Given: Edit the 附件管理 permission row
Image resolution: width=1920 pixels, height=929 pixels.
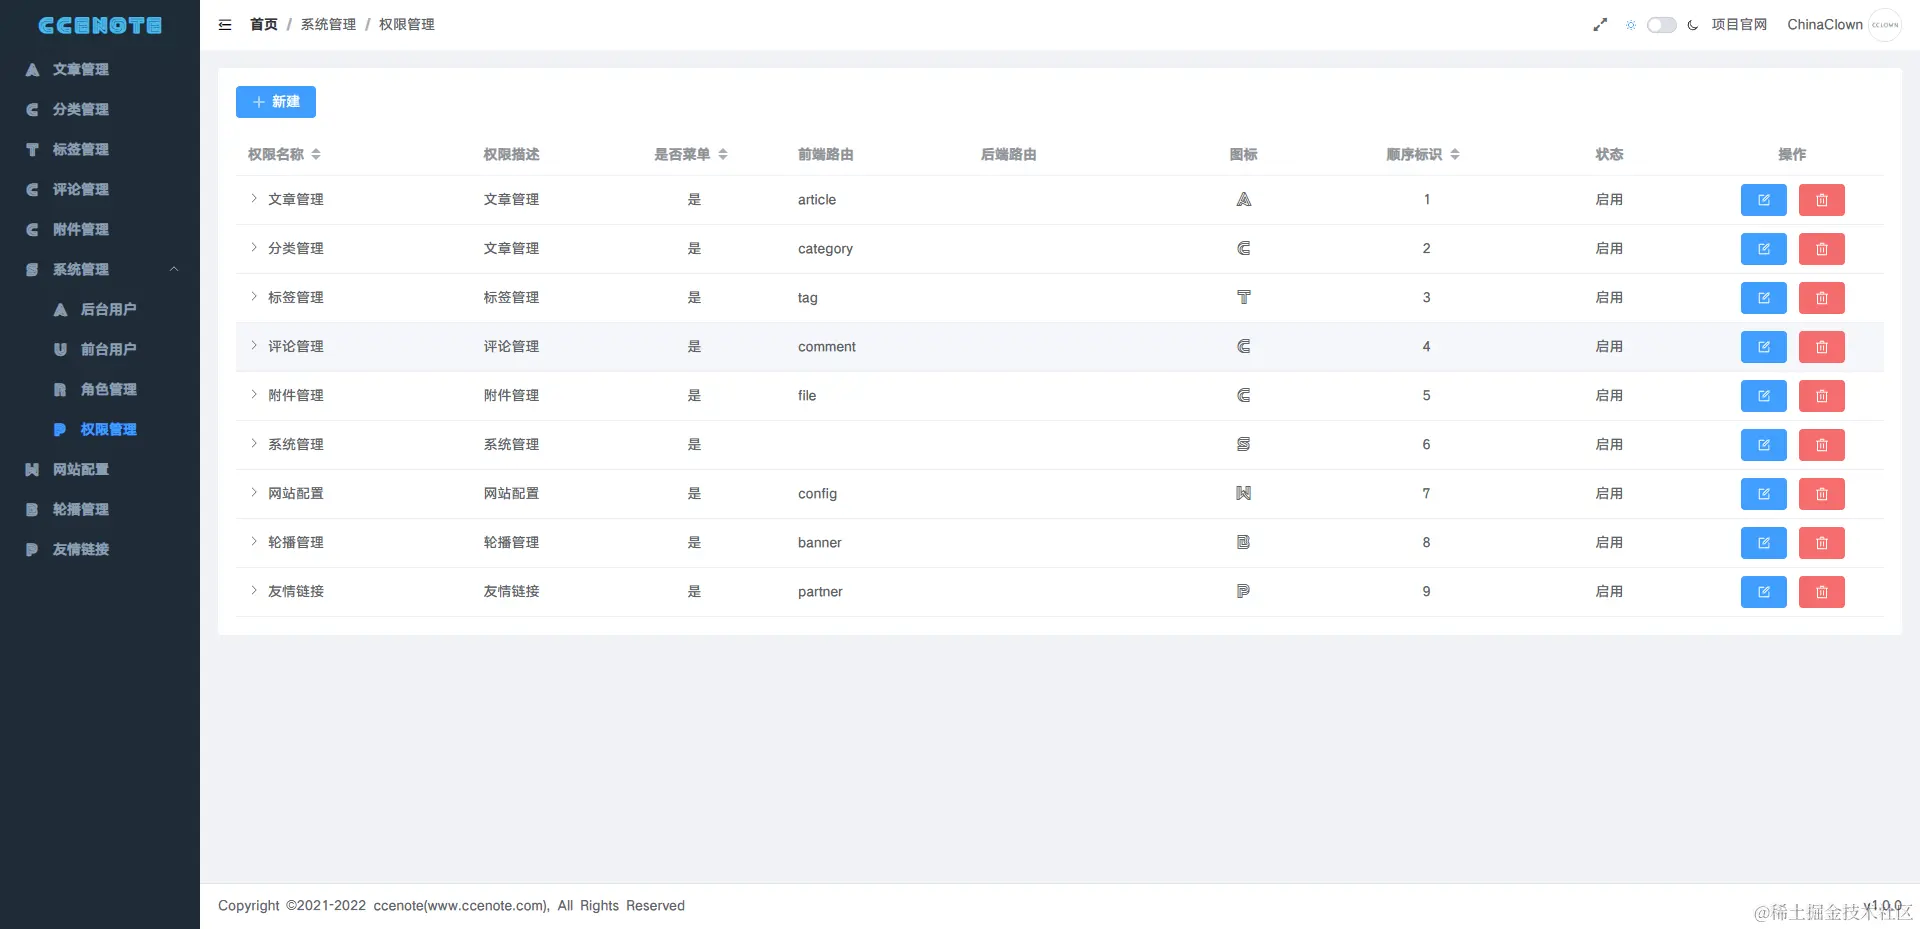Looking at the screenshot, I should [1763, 396].
